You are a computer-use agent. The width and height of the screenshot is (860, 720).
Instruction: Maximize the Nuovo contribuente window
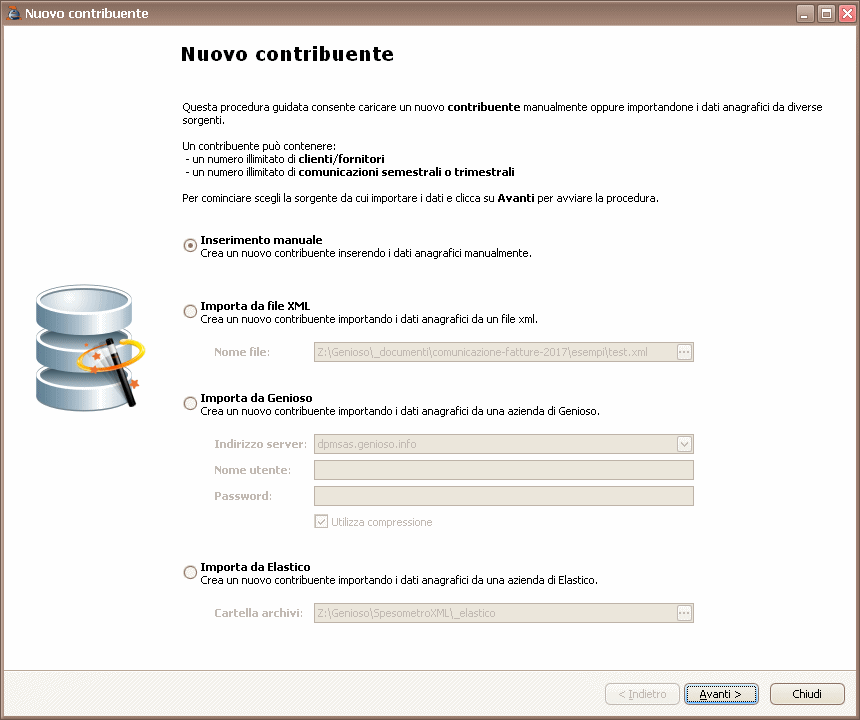(x=826, y=14)
